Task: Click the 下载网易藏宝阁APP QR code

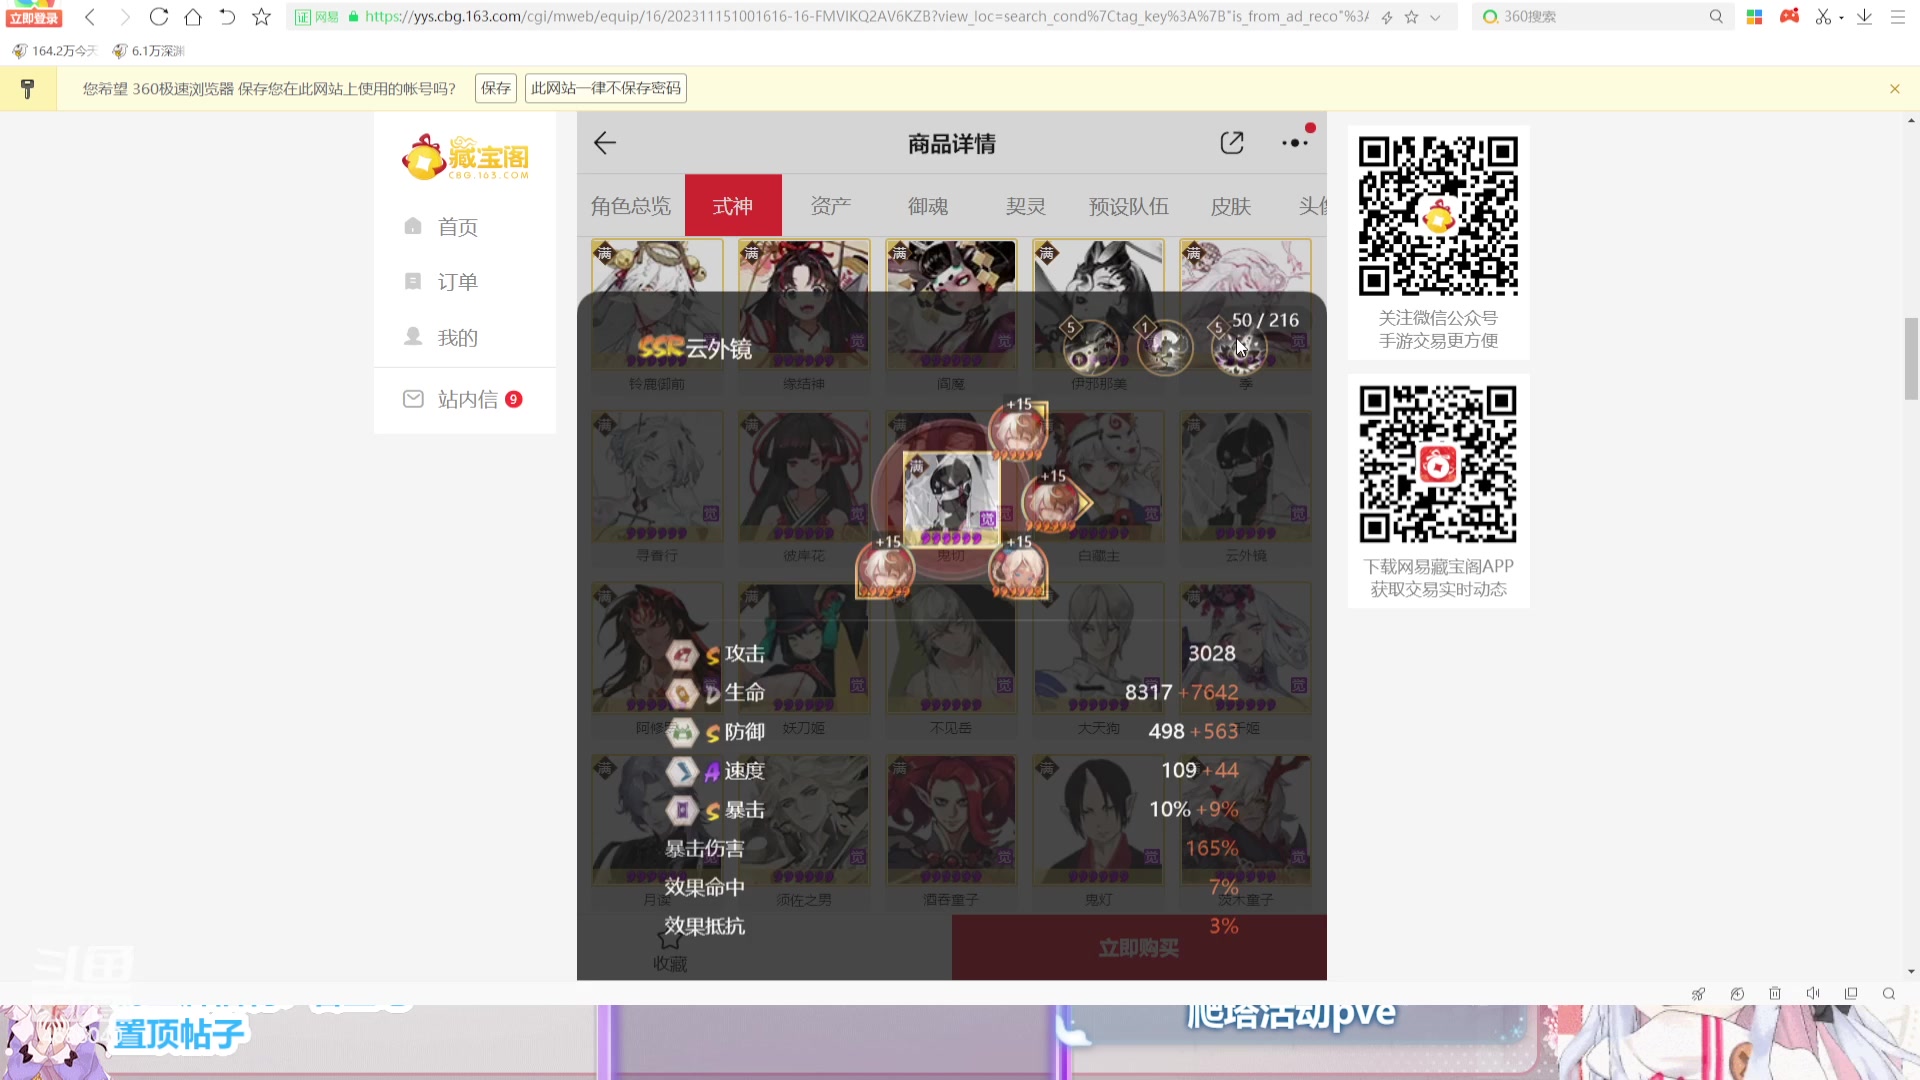Action: pyautogui.click(x=1438, y=464)
